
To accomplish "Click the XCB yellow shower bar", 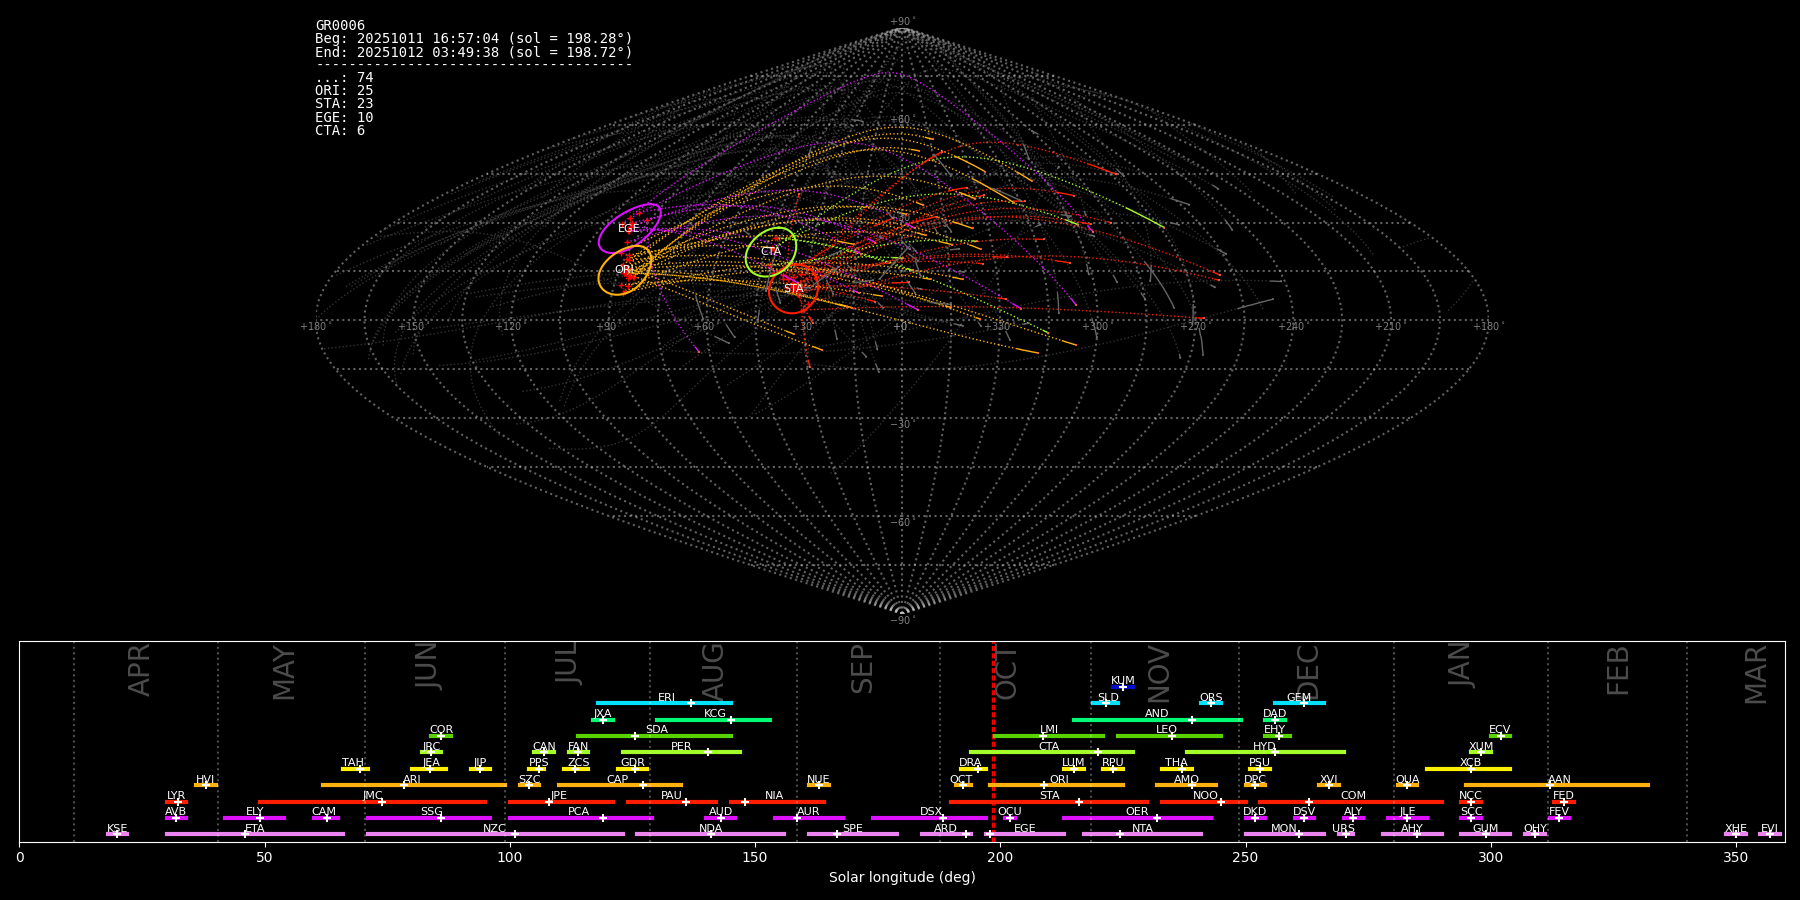I will click(x=1468, y=769).
